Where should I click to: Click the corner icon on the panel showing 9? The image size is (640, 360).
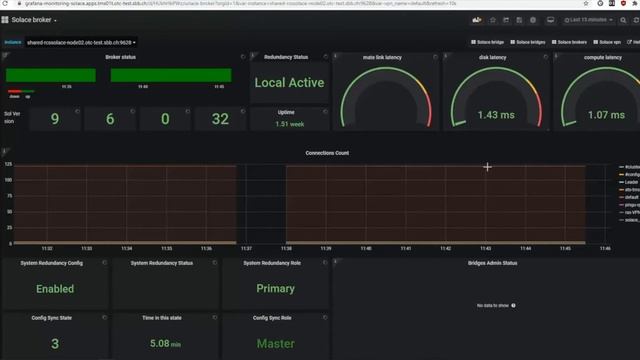[78, 111]
